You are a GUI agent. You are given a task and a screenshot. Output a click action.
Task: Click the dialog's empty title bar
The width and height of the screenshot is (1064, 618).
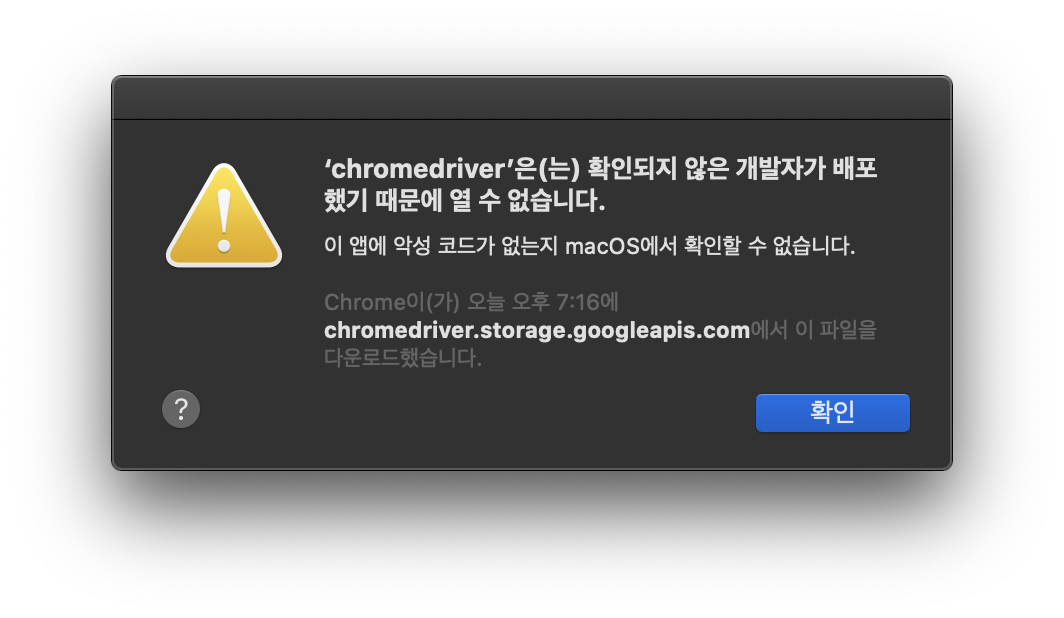click(532, 98)
